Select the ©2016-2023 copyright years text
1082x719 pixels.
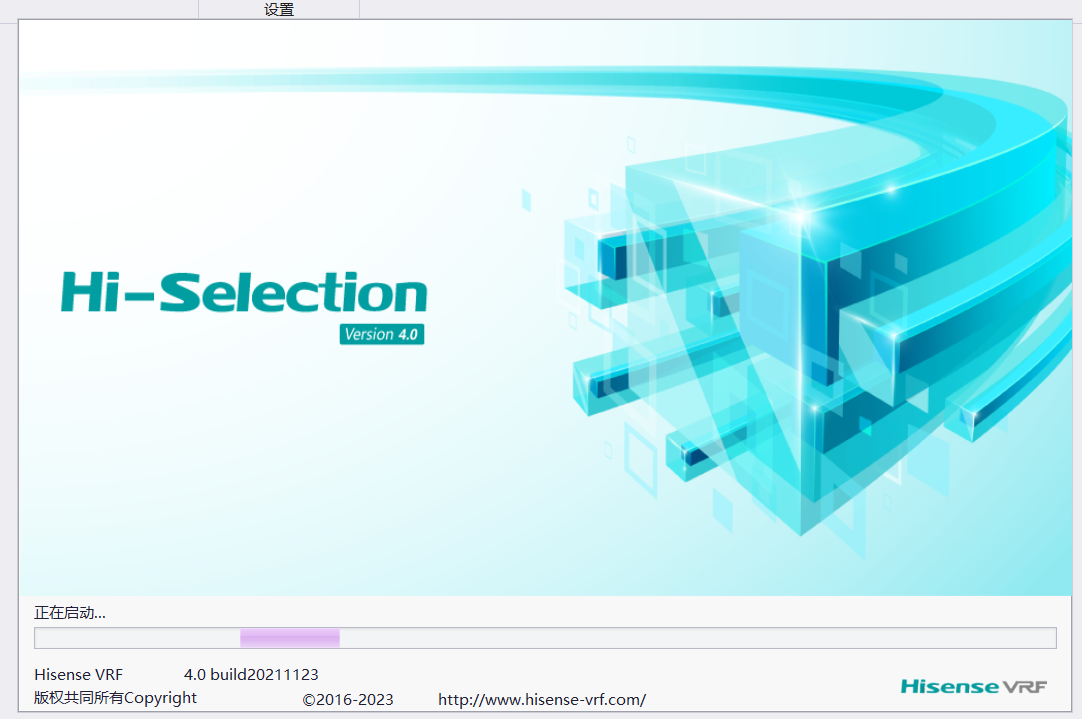pos(348,700)
